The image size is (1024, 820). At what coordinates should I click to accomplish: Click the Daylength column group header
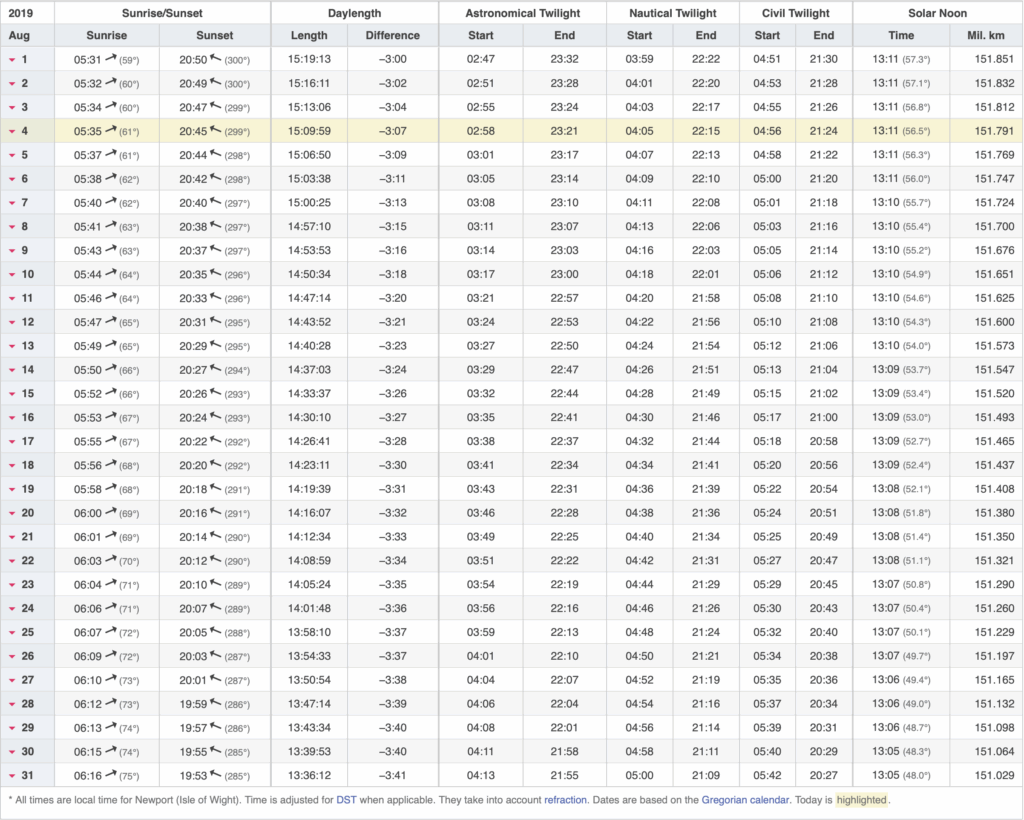[x=355, y=13]
